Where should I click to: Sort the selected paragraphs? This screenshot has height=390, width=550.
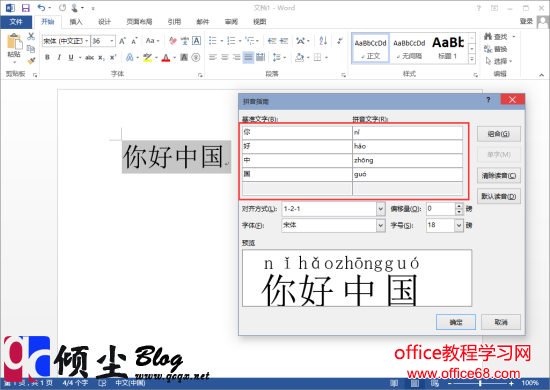click(323, 41)
